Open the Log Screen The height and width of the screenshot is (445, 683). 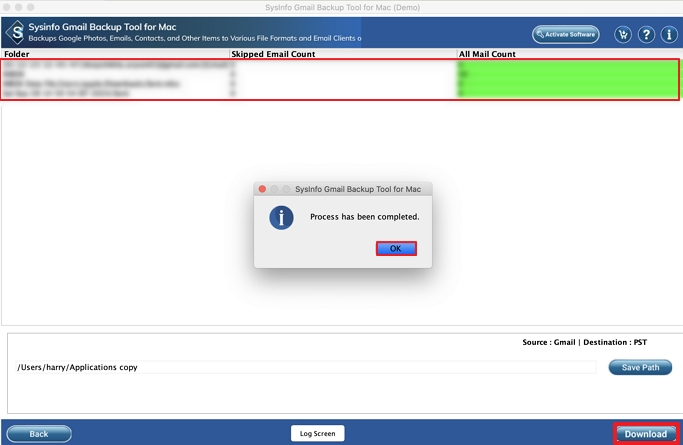click(x=318, y=433)
